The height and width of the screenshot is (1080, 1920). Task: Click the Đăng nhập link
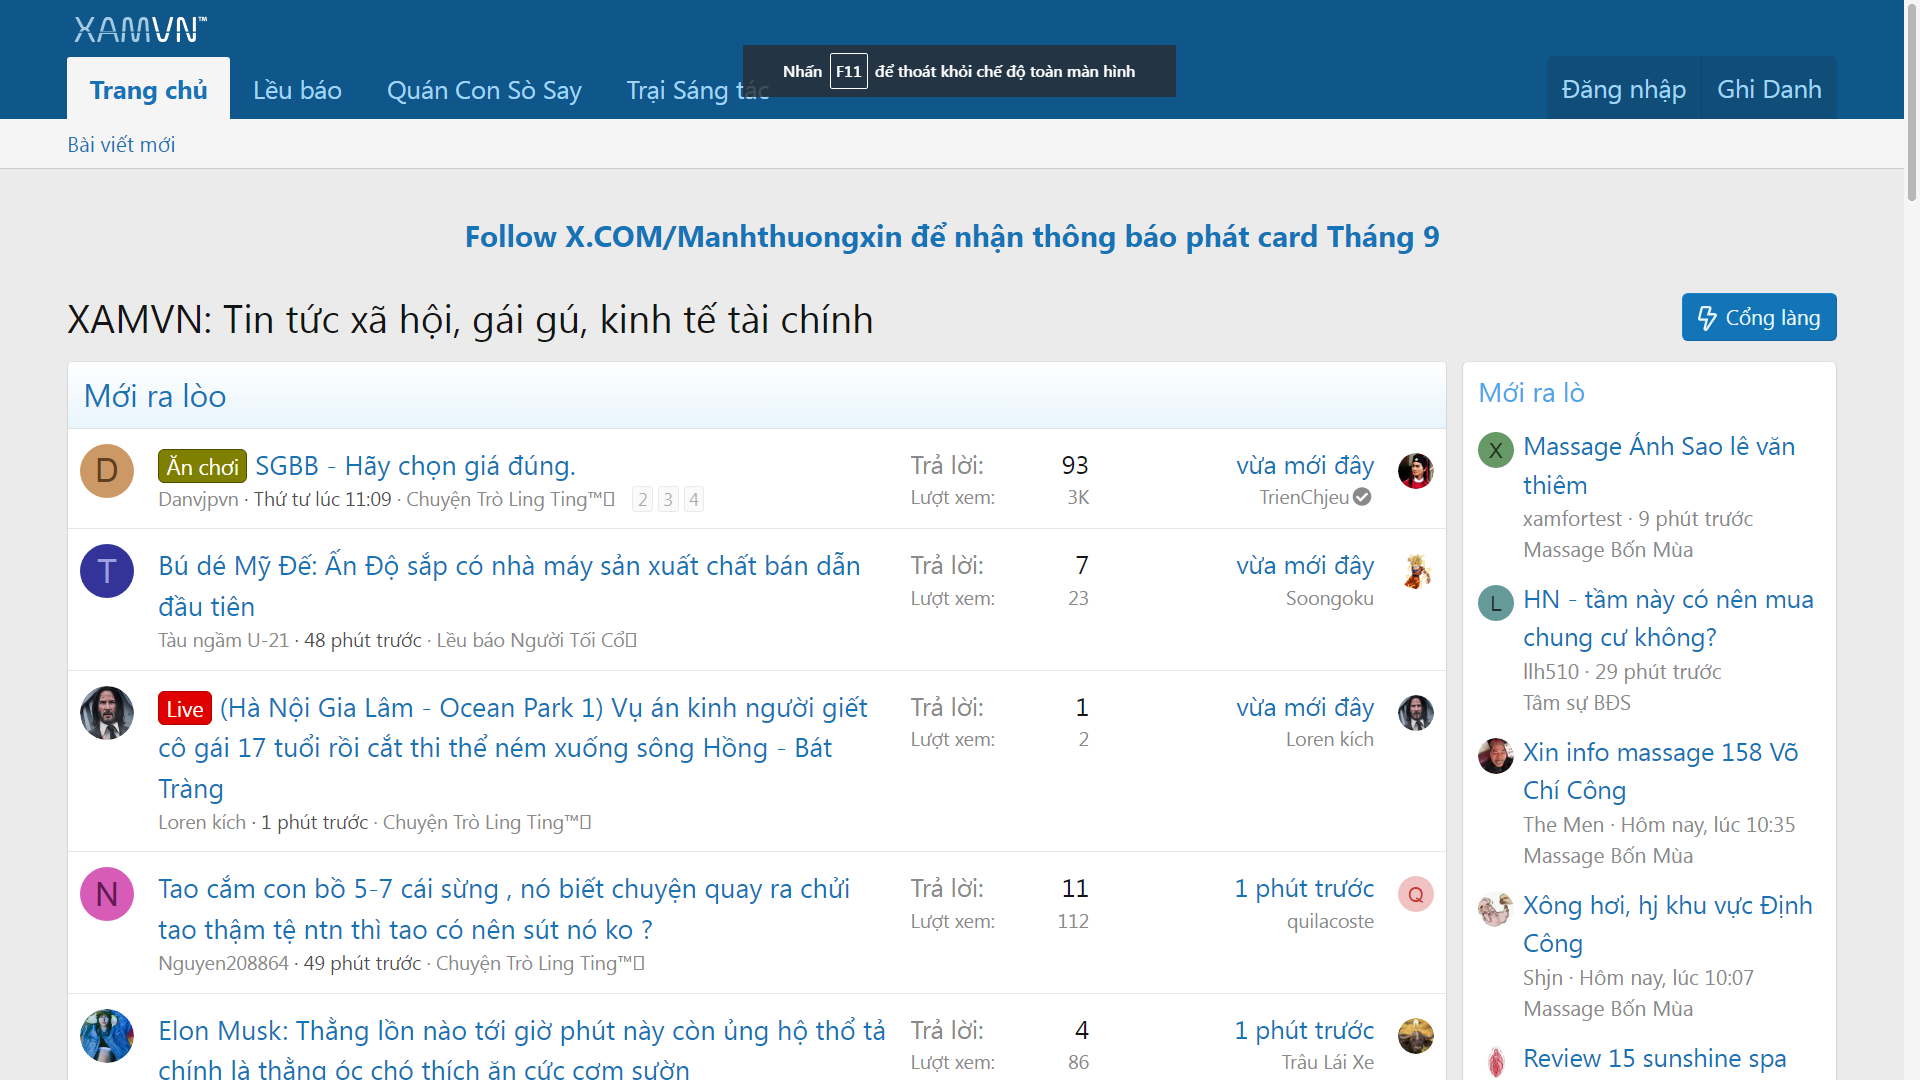(x=1623, y=89)
